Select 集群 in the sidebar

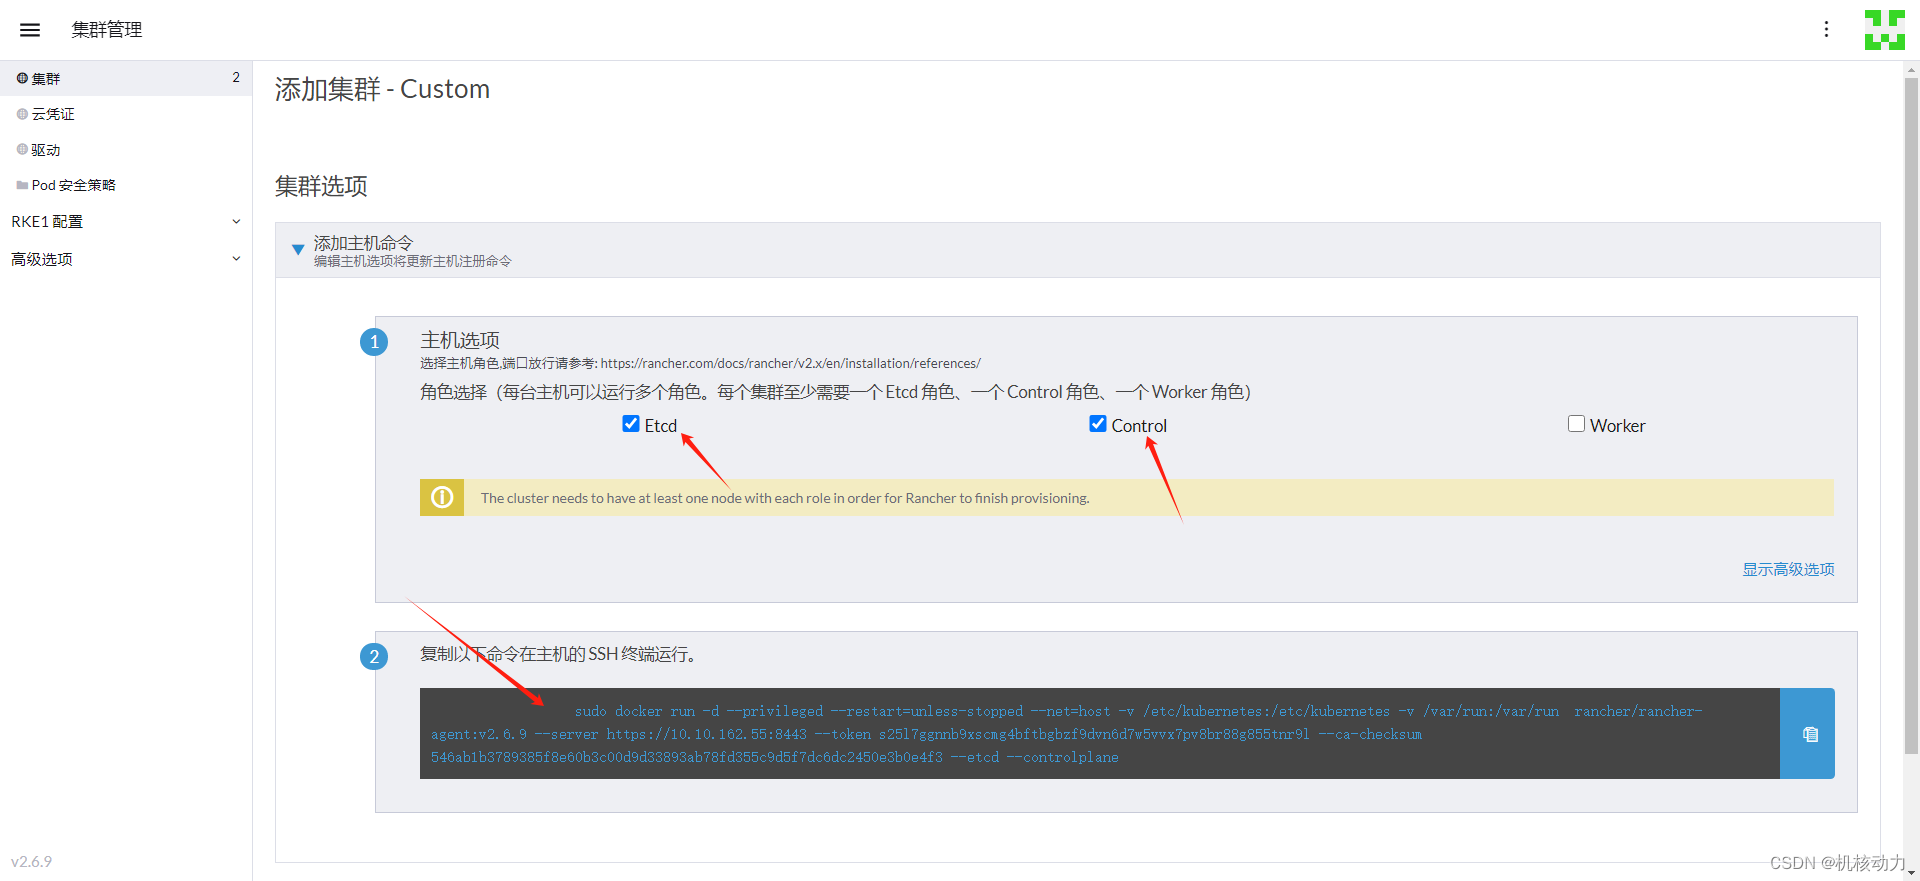126,78
